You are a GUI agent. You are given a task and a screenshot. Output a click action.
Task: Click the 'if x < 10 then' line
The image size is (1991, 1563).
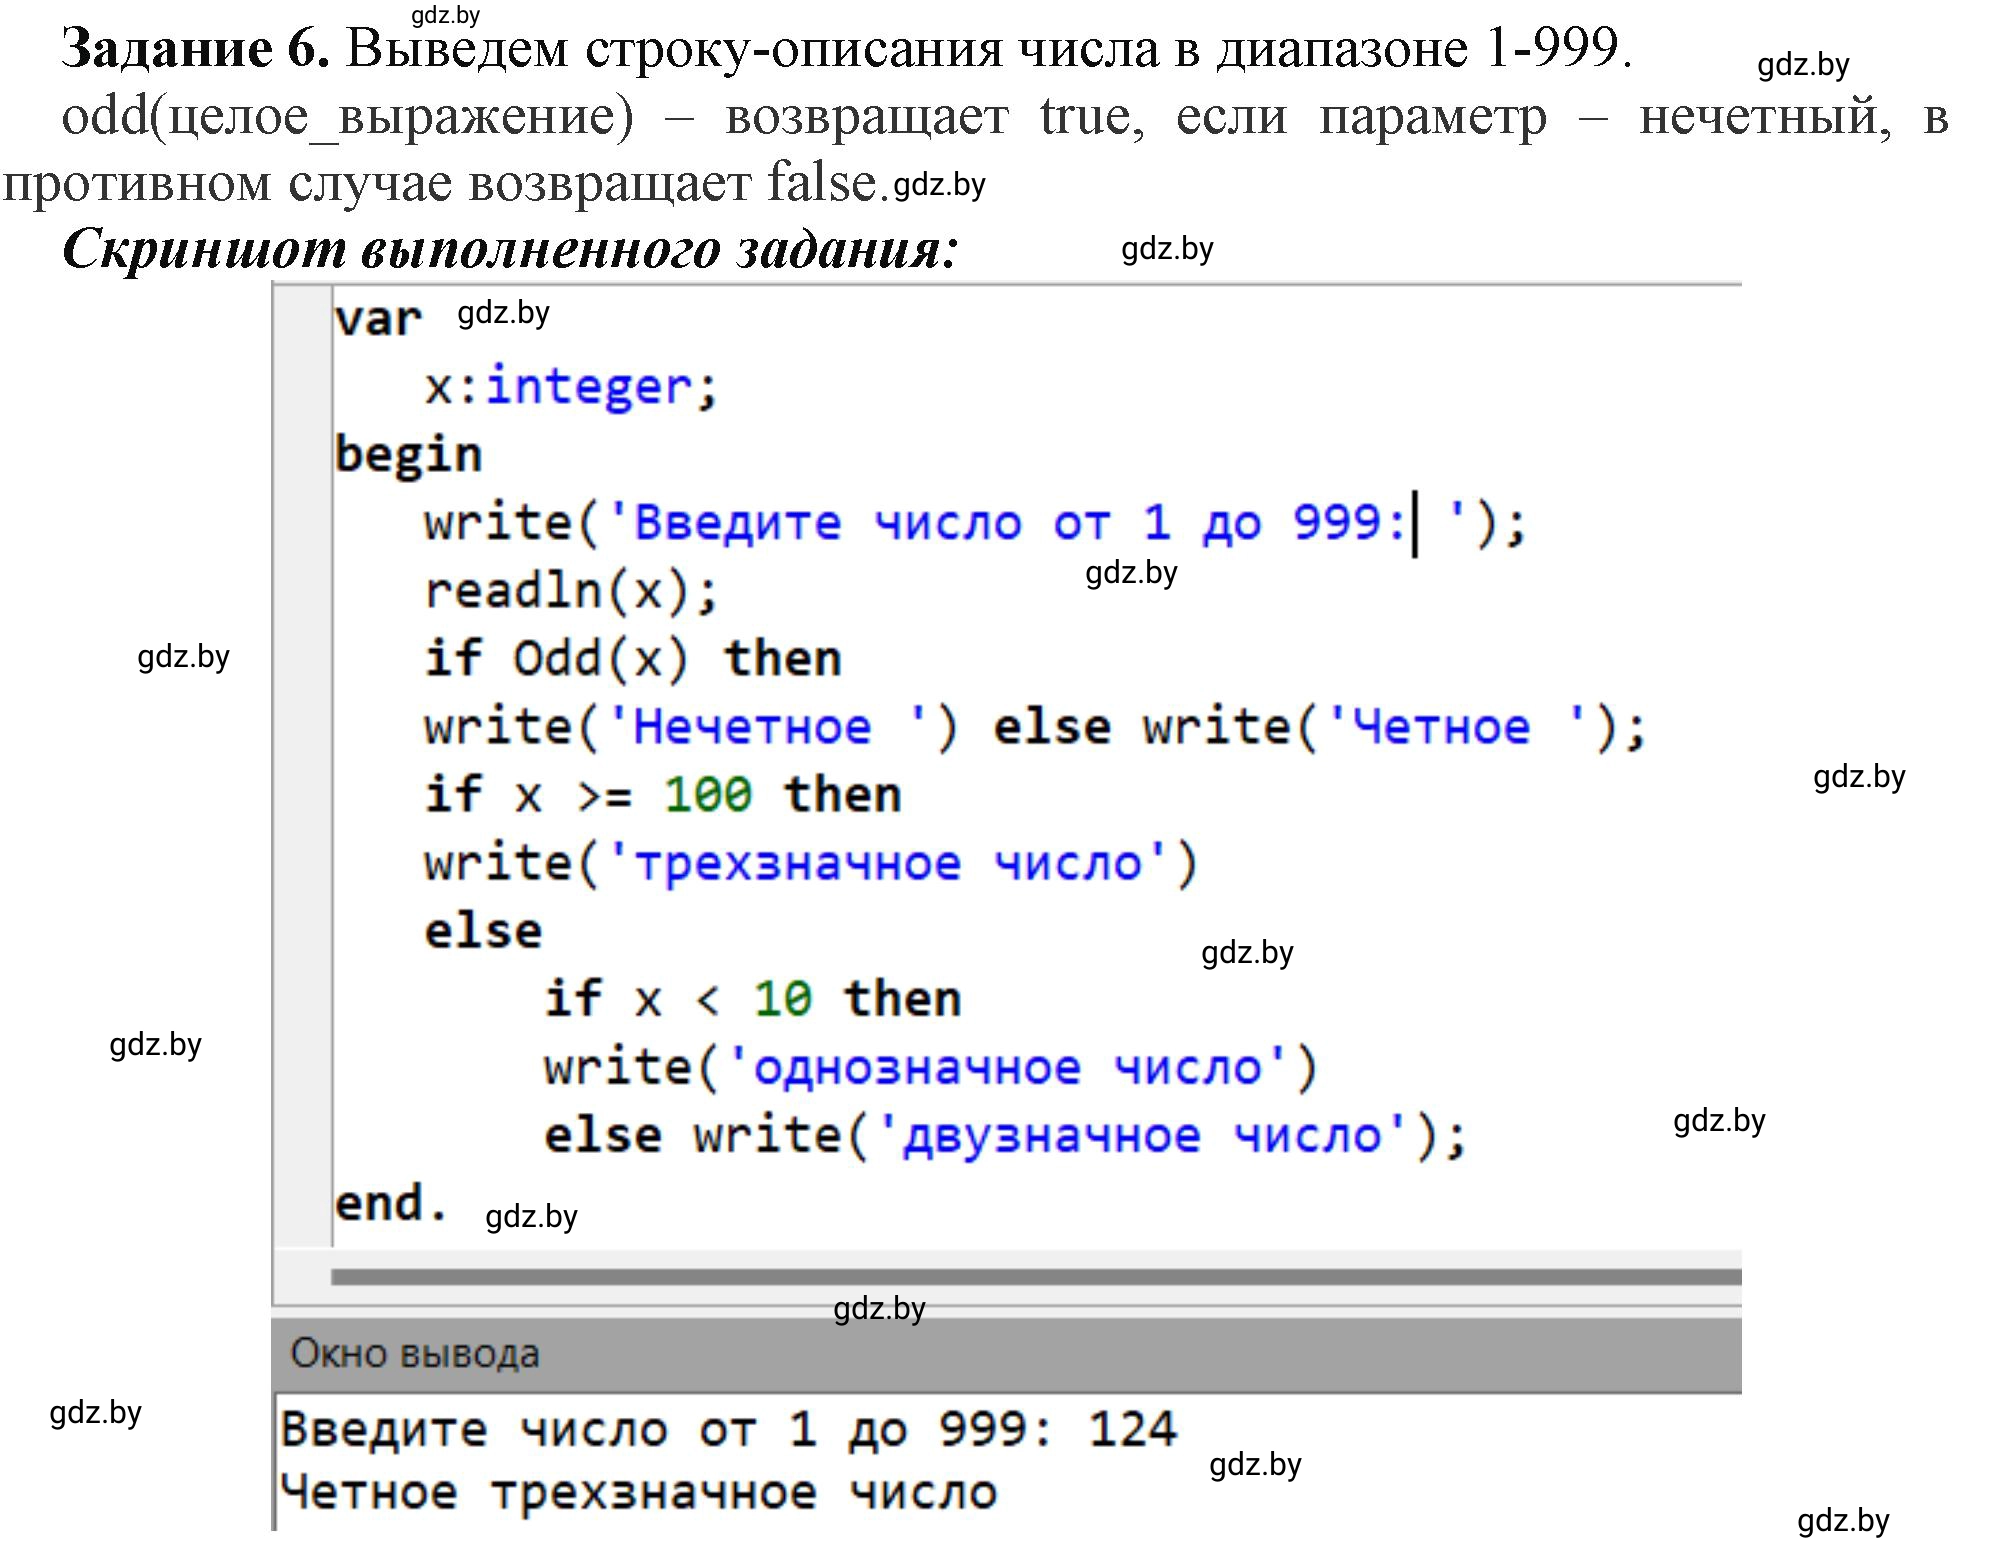(x=752, y=999)
